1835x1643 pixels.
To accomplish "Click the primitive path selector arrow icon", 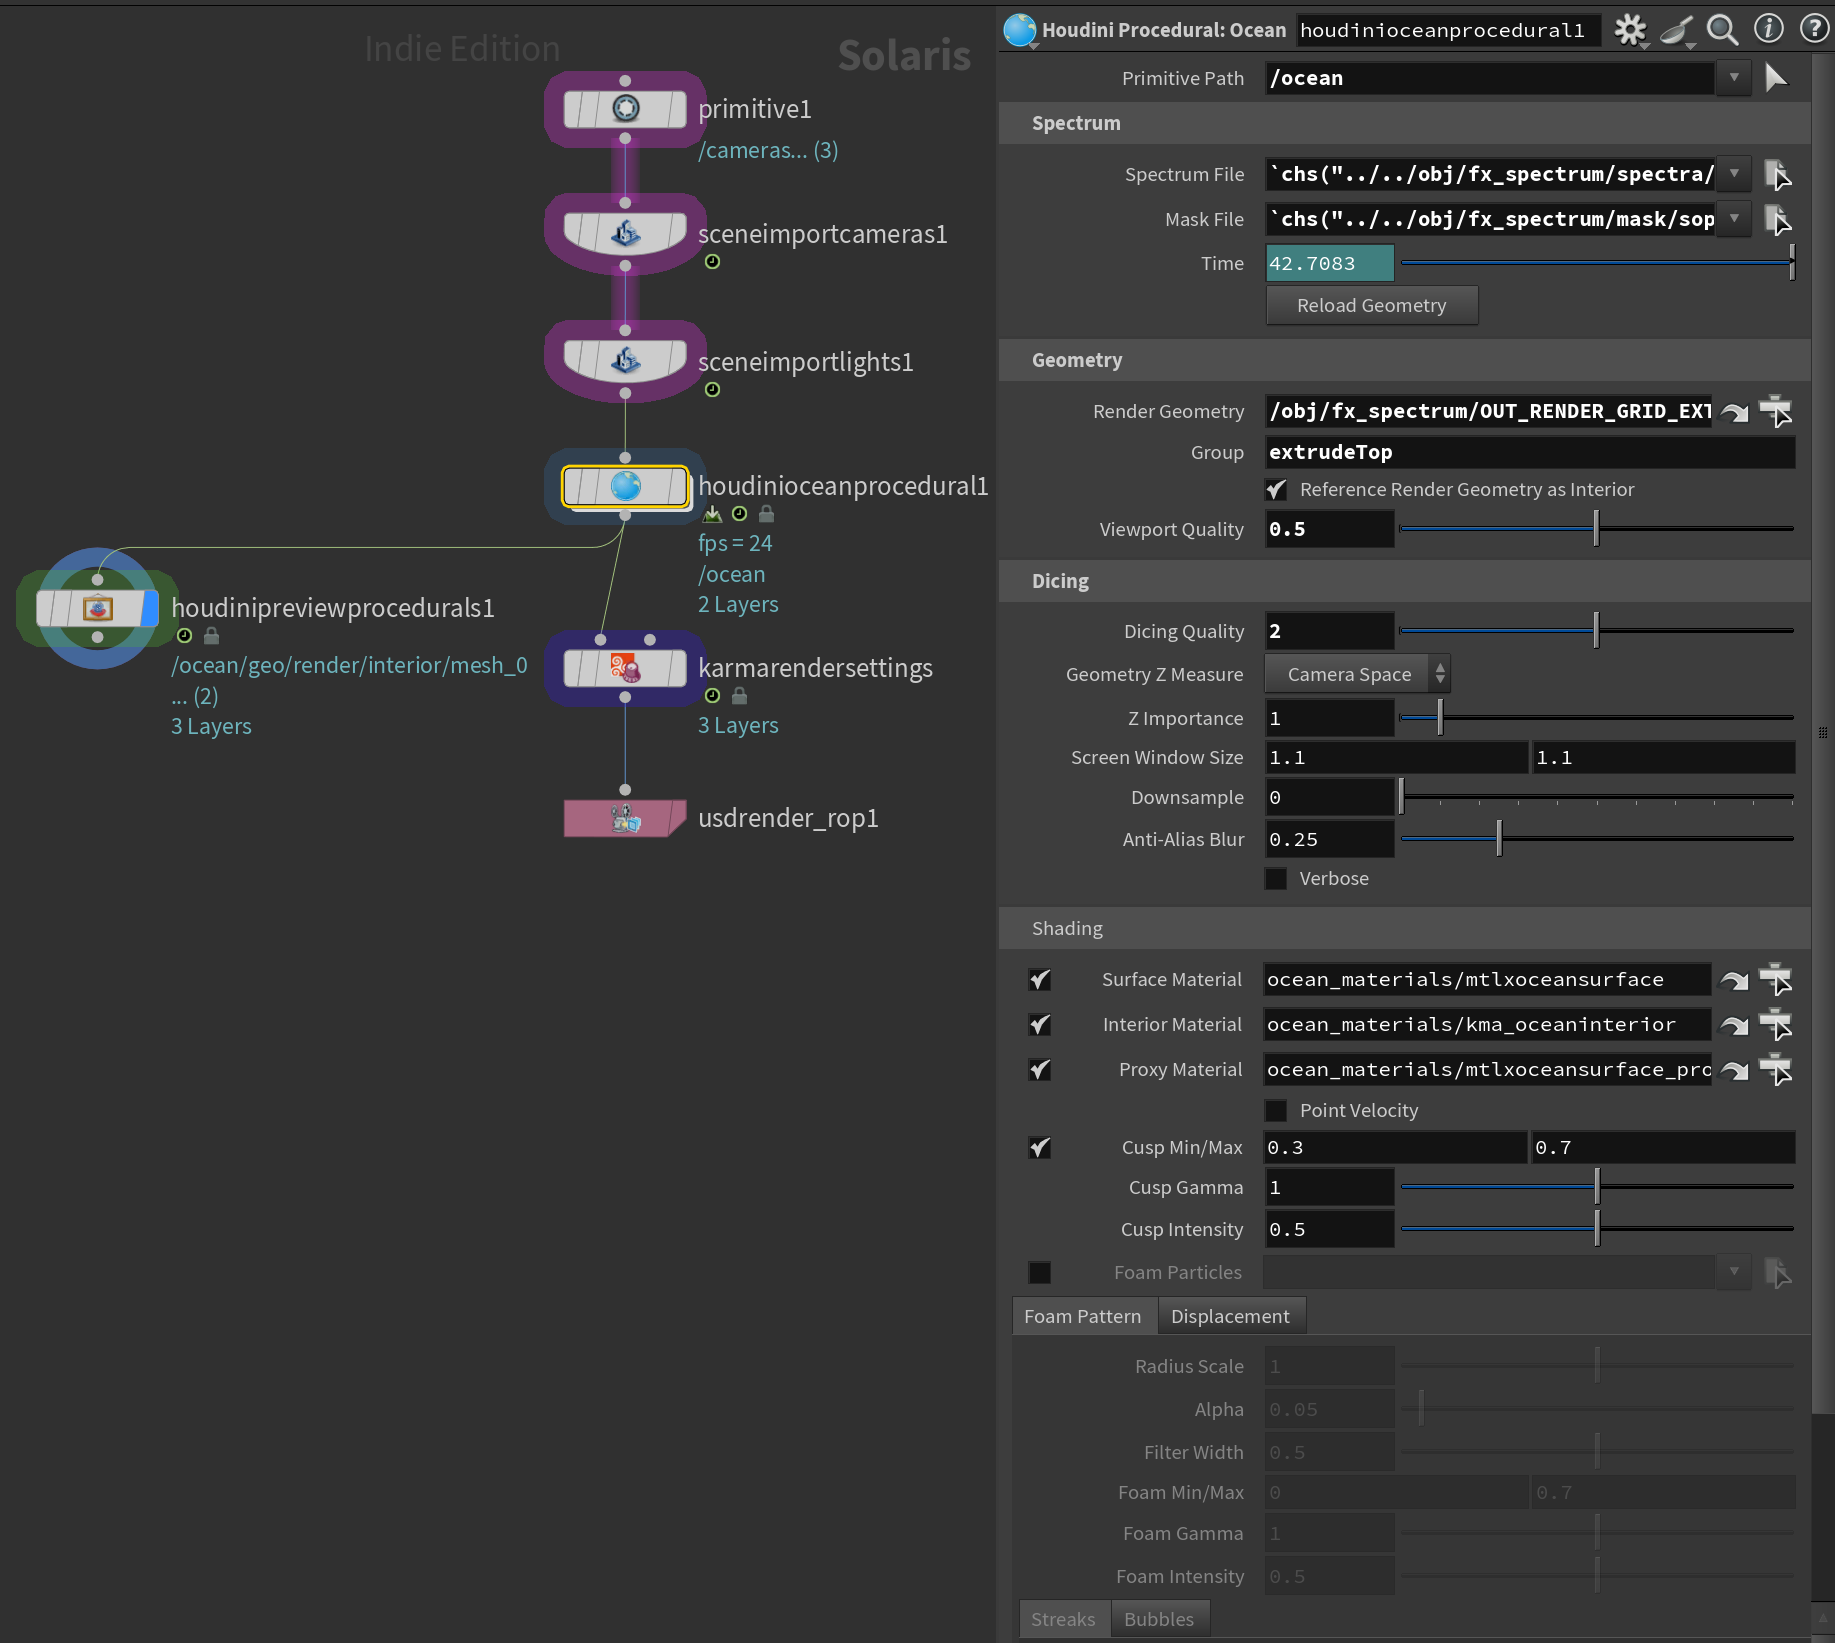I will tap(1776, 78).
